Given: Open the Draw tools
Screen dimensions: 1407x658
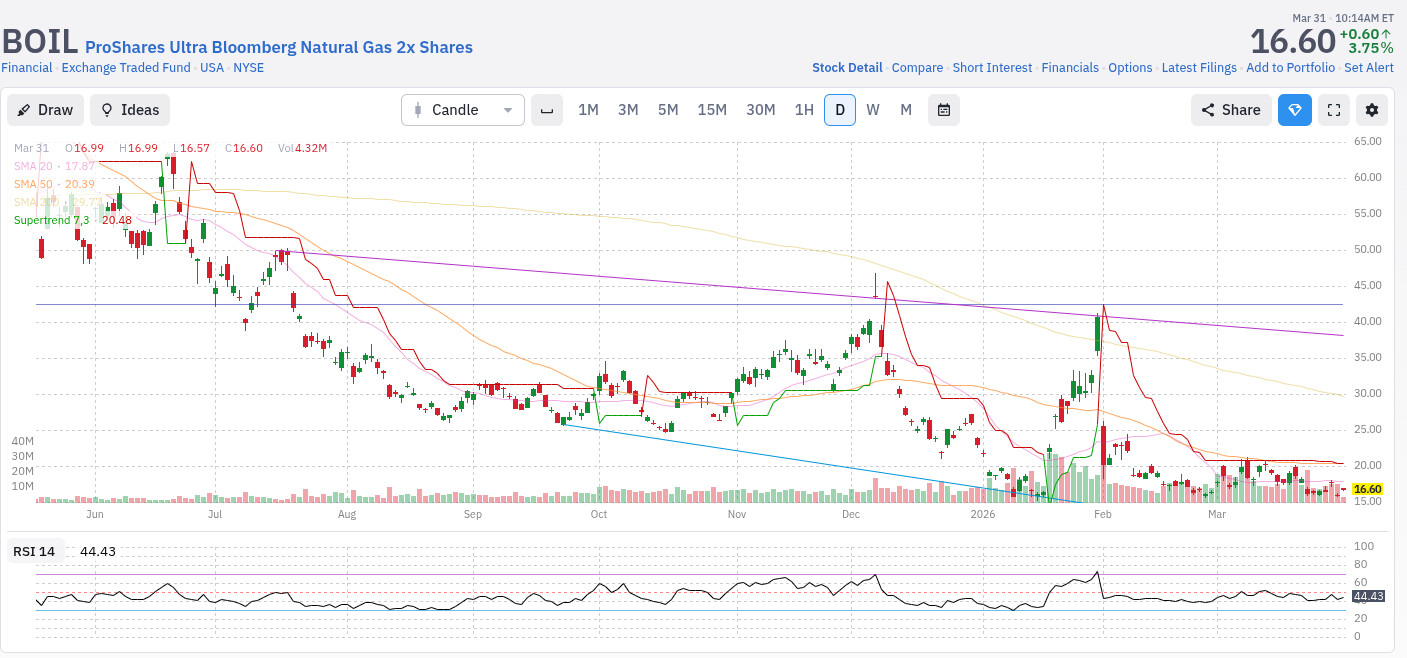Looking at the screenshot, I should pos(45,110).
